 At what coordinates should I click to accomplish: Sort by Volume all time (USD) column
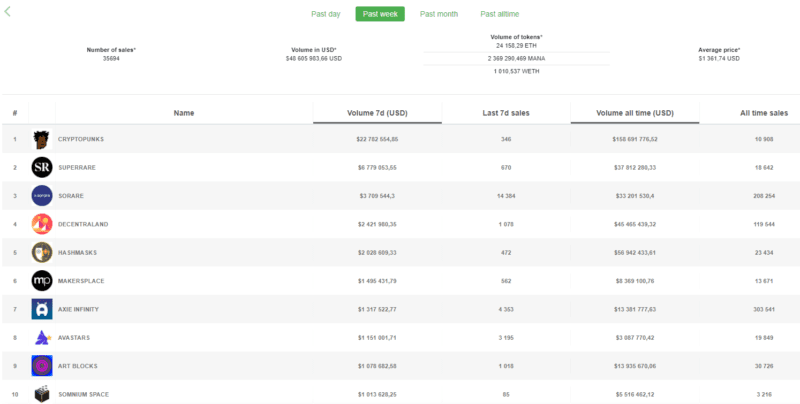[x=635, y=113]
